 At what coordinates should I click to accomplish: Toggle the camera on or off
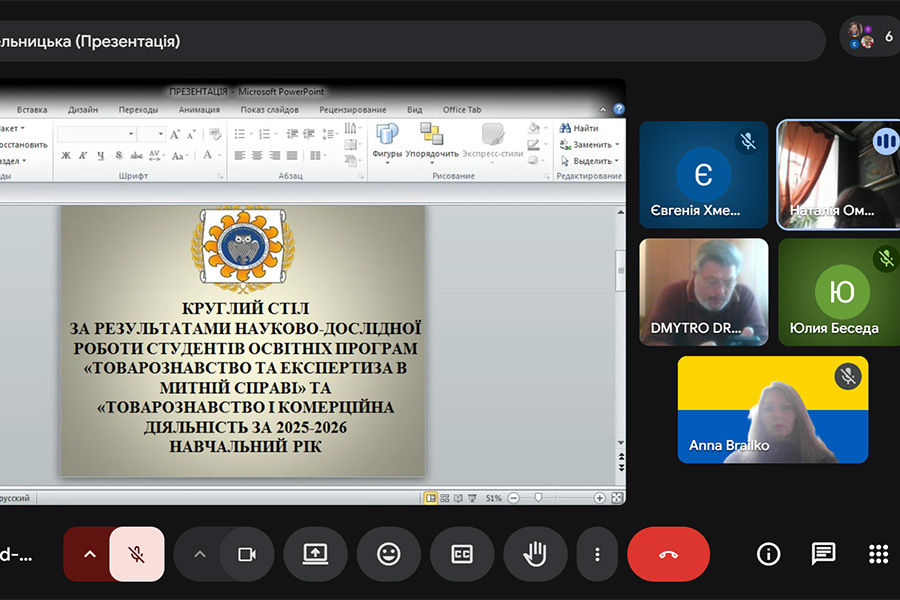coord(246,554)
